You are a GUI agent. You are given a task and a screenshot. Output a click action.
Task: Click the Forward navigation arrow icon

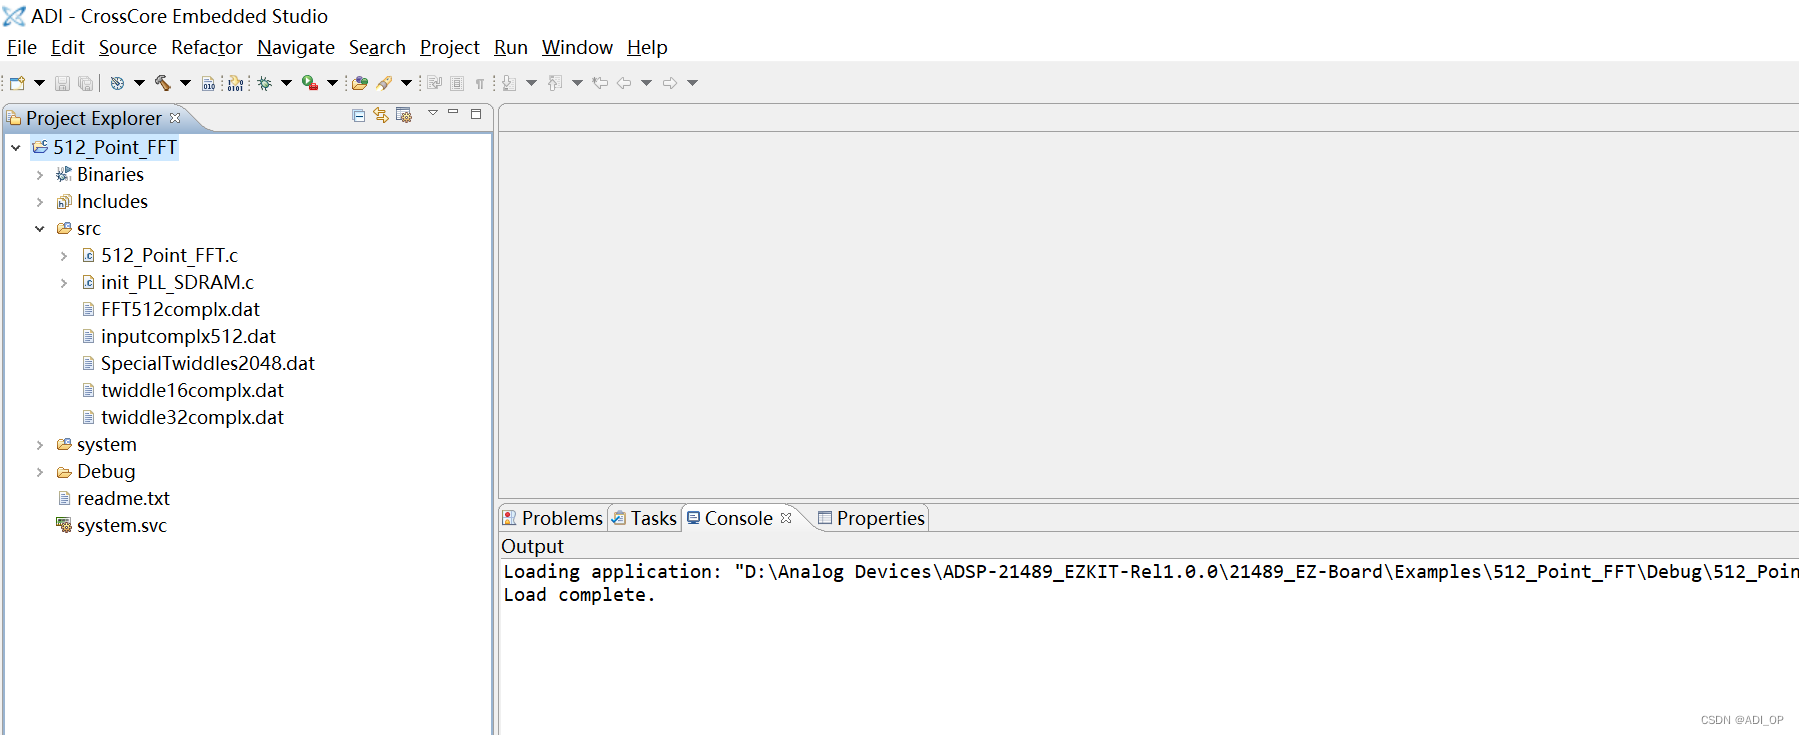[670, 83]
